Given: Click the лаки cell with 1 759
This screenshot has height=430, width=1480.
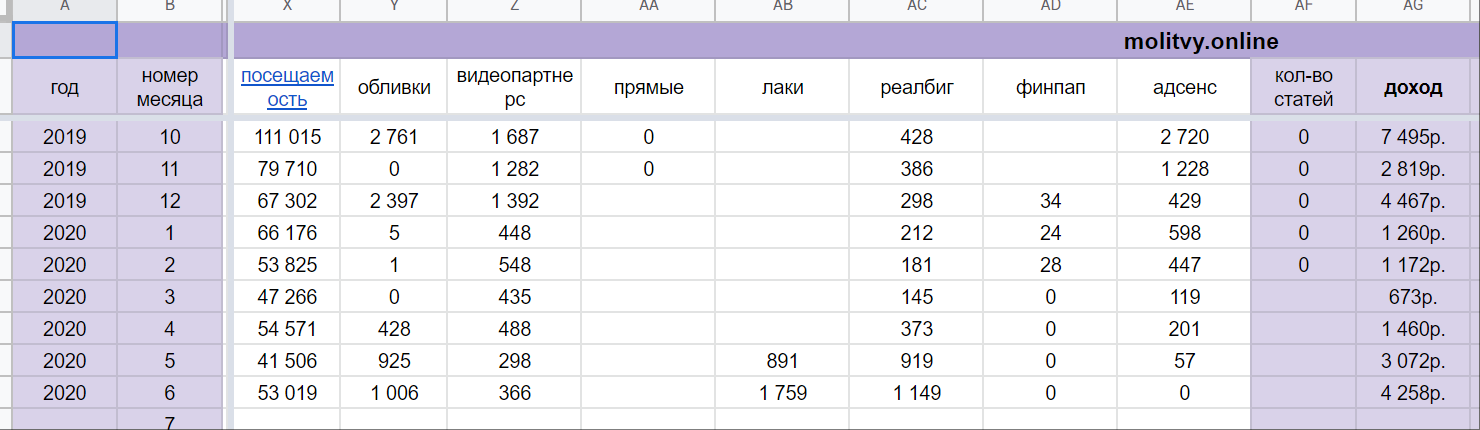Looking at the screenshot, I should pos(782,393).
